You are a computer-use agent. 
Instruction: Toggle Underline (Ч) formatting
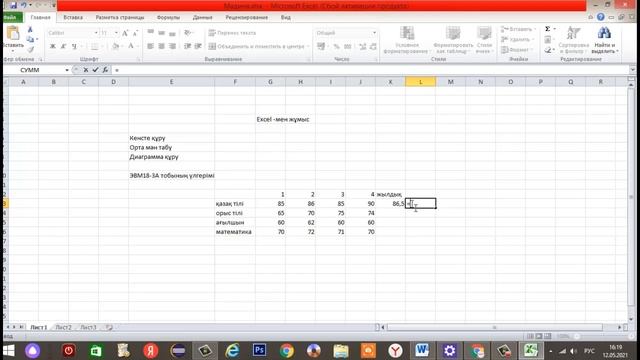(x=74, y=47)
